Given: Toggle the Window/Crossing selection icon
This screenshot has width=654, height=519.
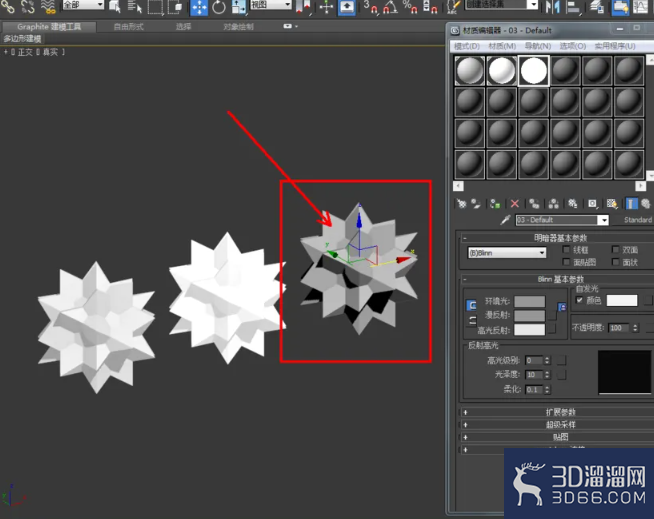Looking at the screenshot, I should (176, 8).
